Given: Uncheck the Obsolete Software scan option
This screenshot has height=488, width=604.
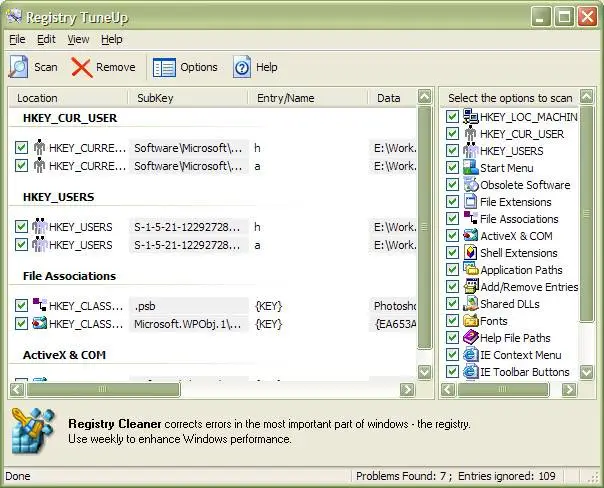Looking at the screenshot, I should (453, 185).
